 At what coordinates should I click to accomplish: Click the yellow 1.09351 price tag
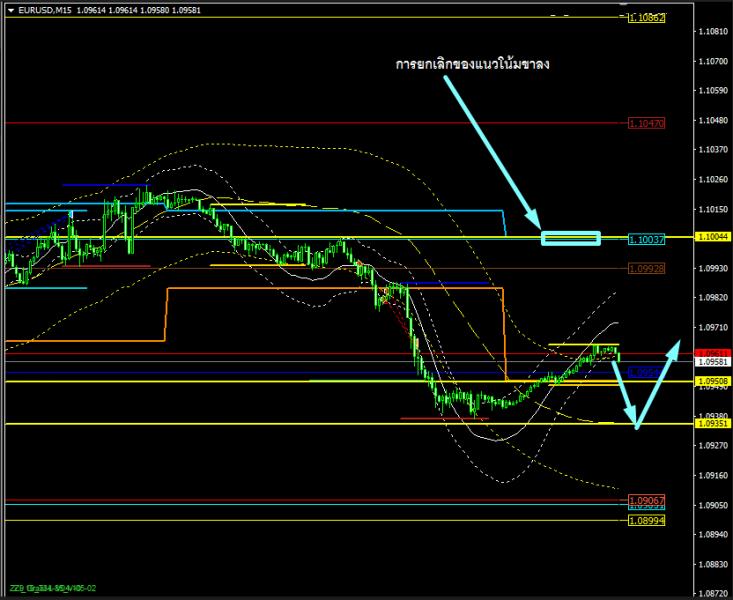[x=713, y=423]
